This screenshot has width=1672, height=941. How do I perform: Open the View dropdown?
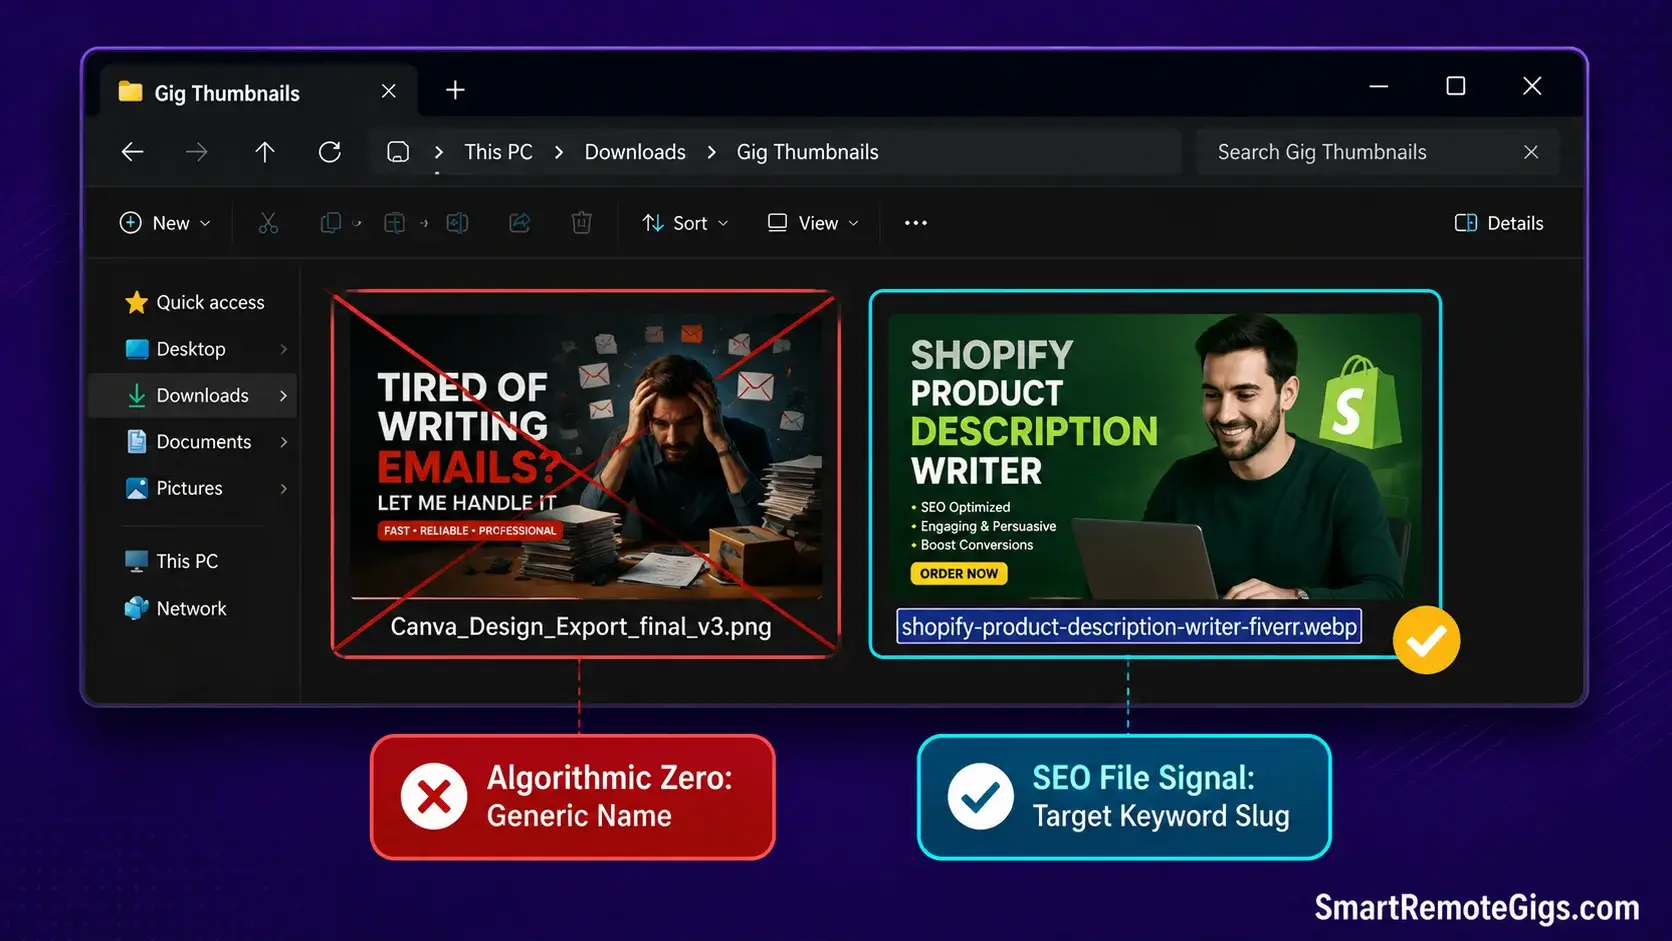click(x=813, y=223)
